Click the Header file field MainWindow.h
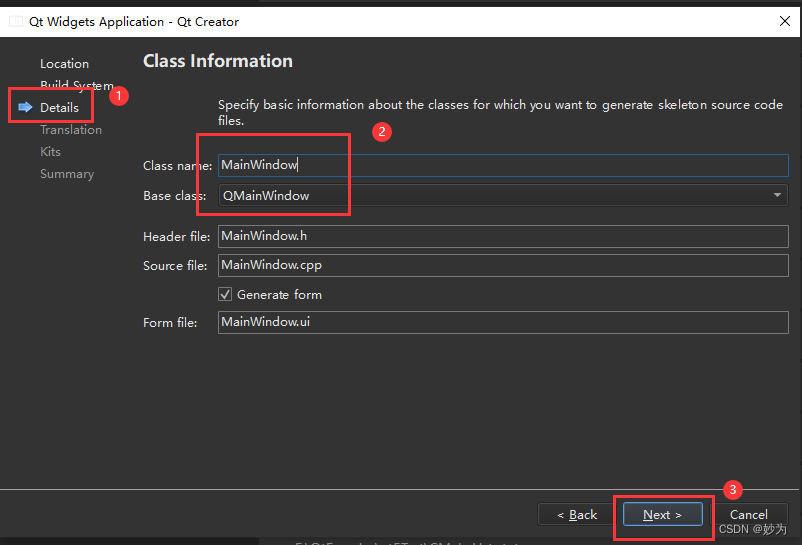 (503, 236)
